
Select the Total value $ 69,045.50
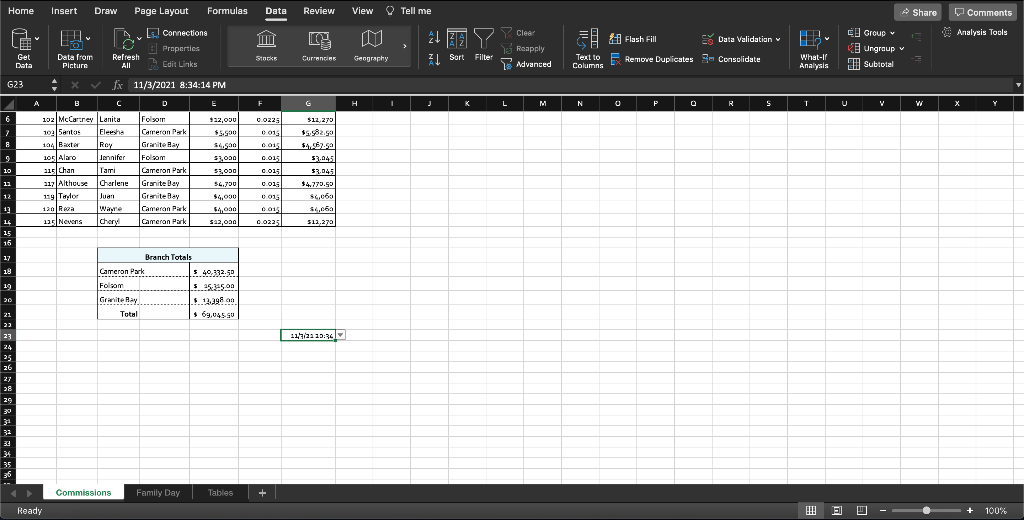pos(214,314)
